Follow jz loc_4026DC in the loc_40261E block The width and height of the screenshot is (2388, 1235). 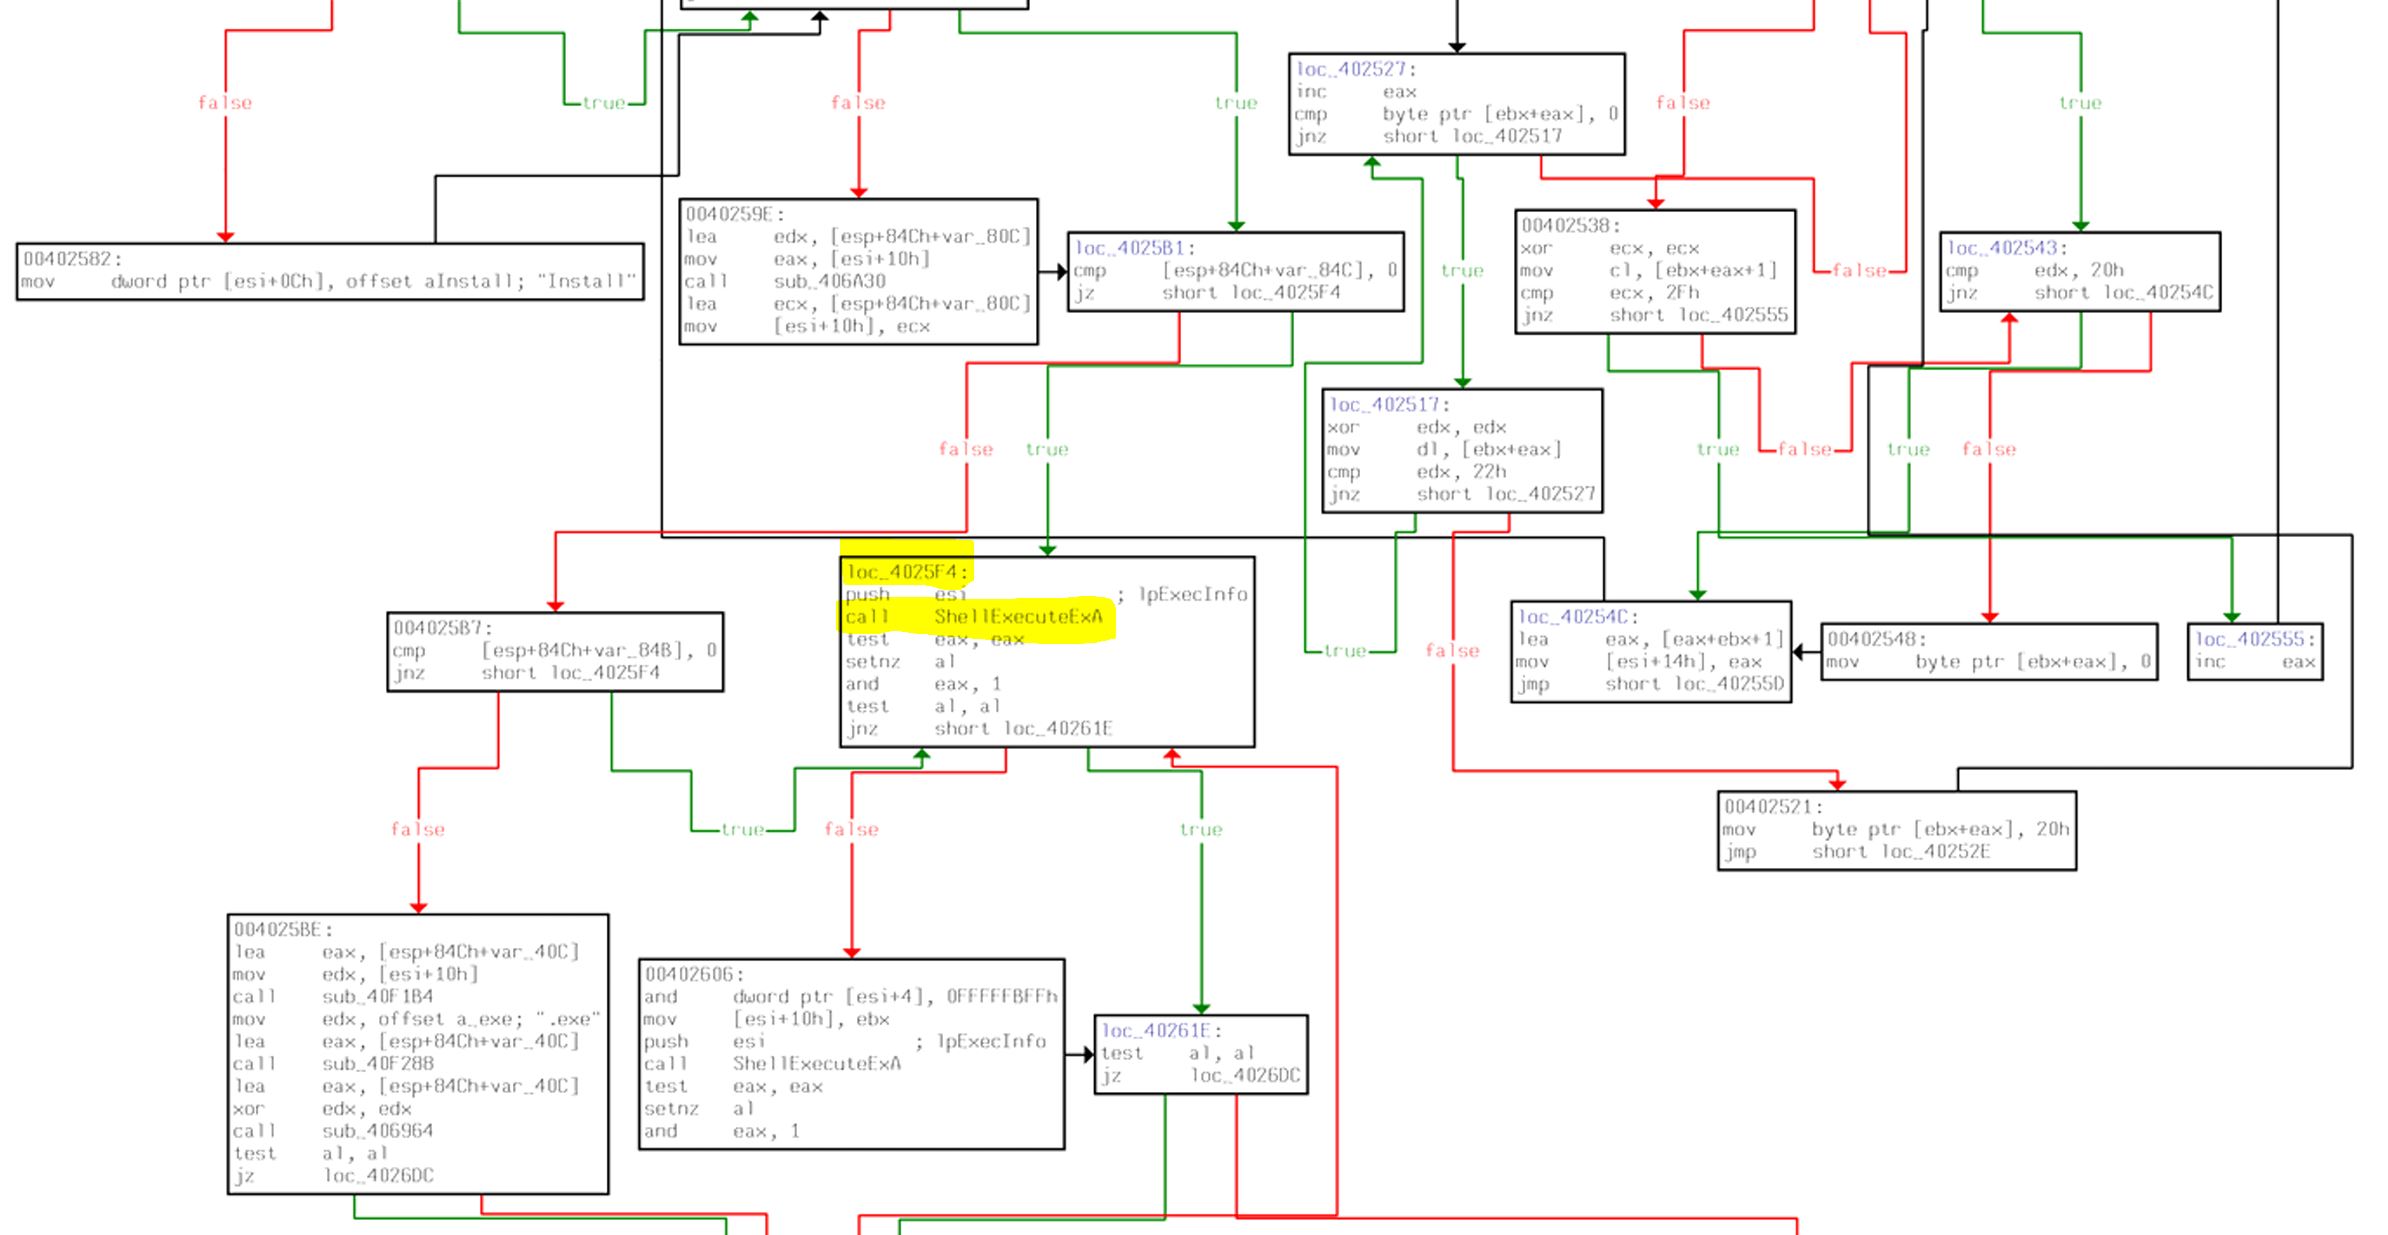point(1245,1076)
